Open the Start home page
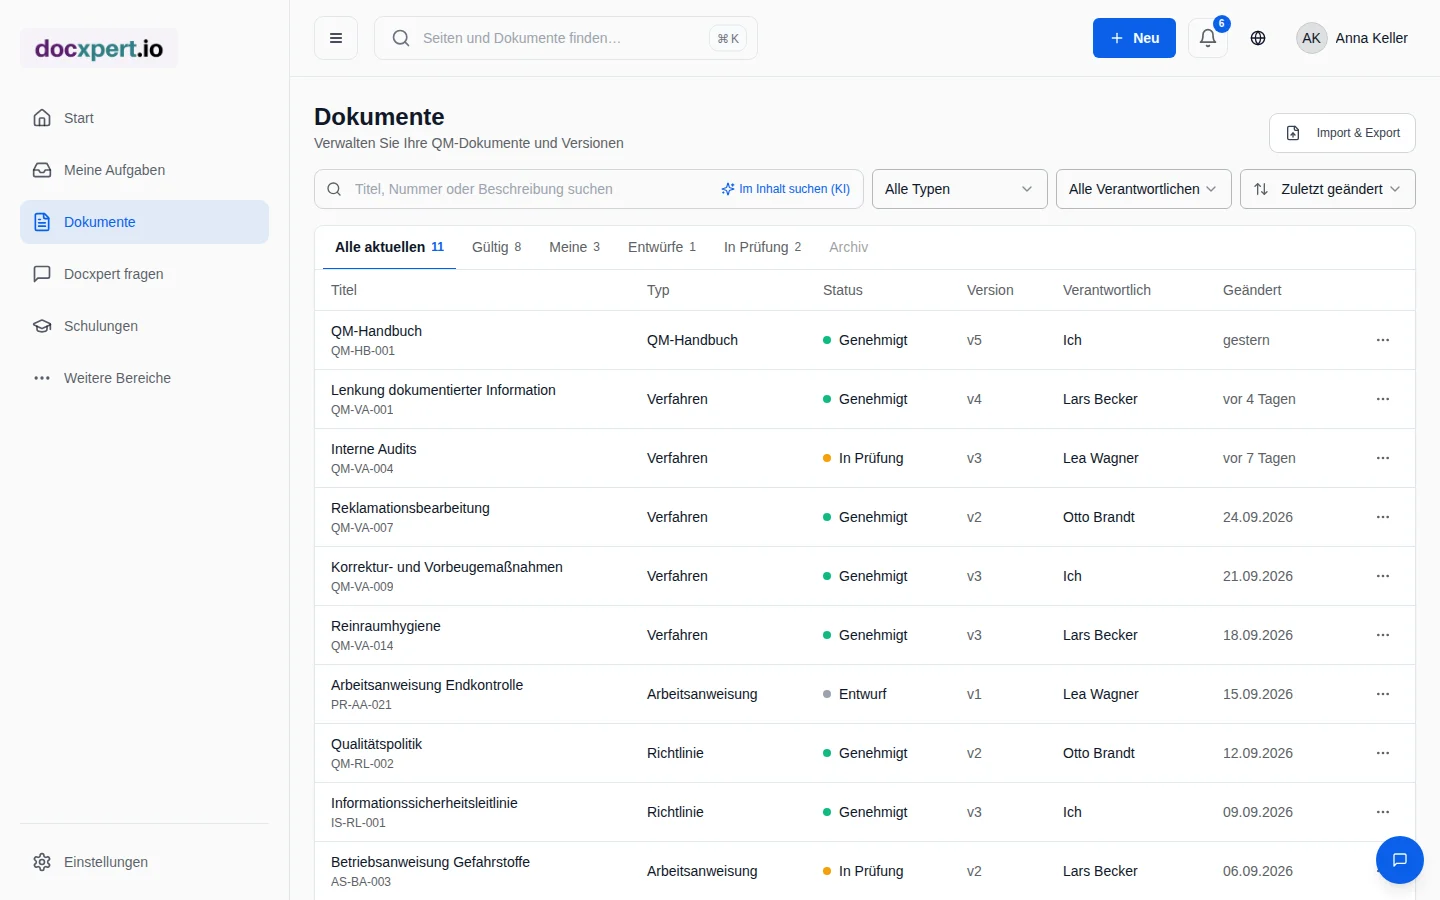Viewport: 1440px width, 900px height. click(x=144, y=118)
